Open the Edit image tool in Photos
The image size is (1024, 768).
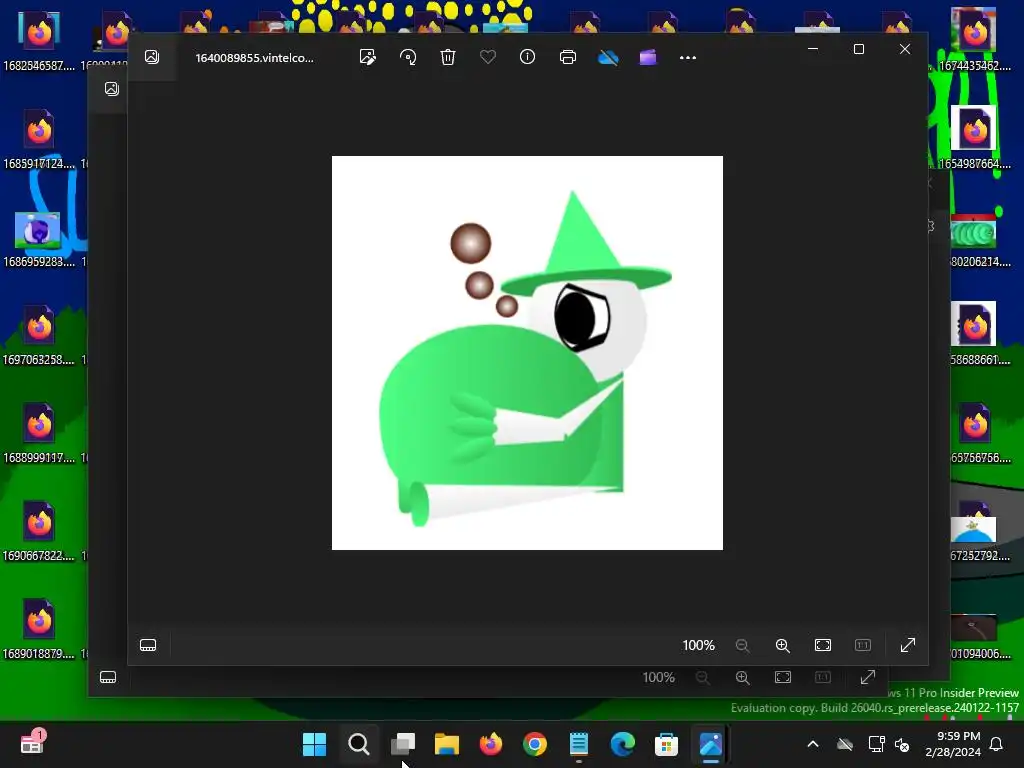click(368, 57)
